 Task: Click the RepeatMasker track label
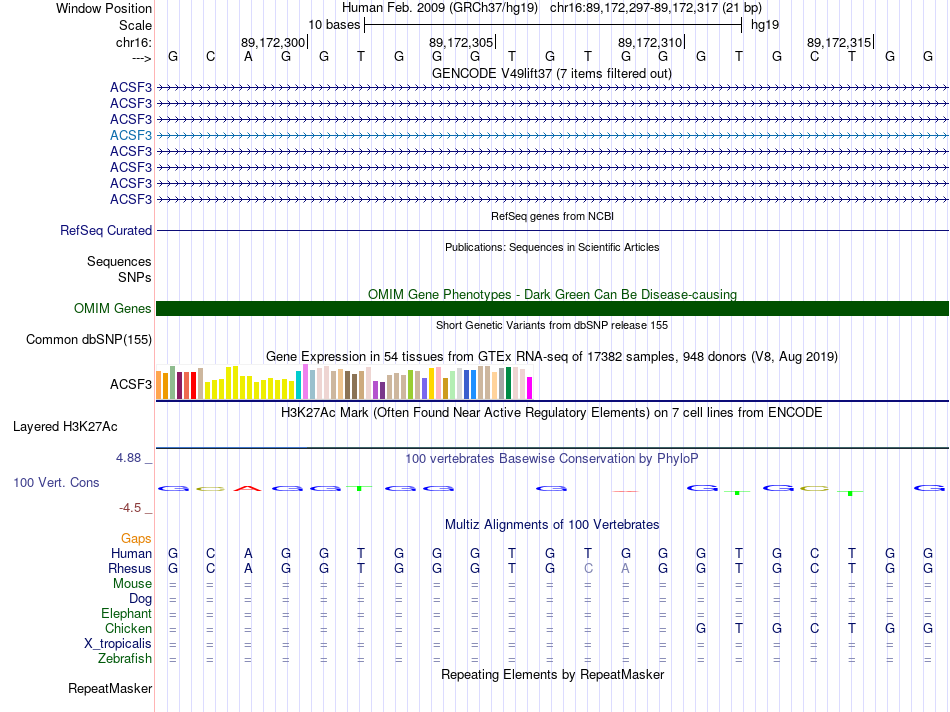(x=110, y=689)
